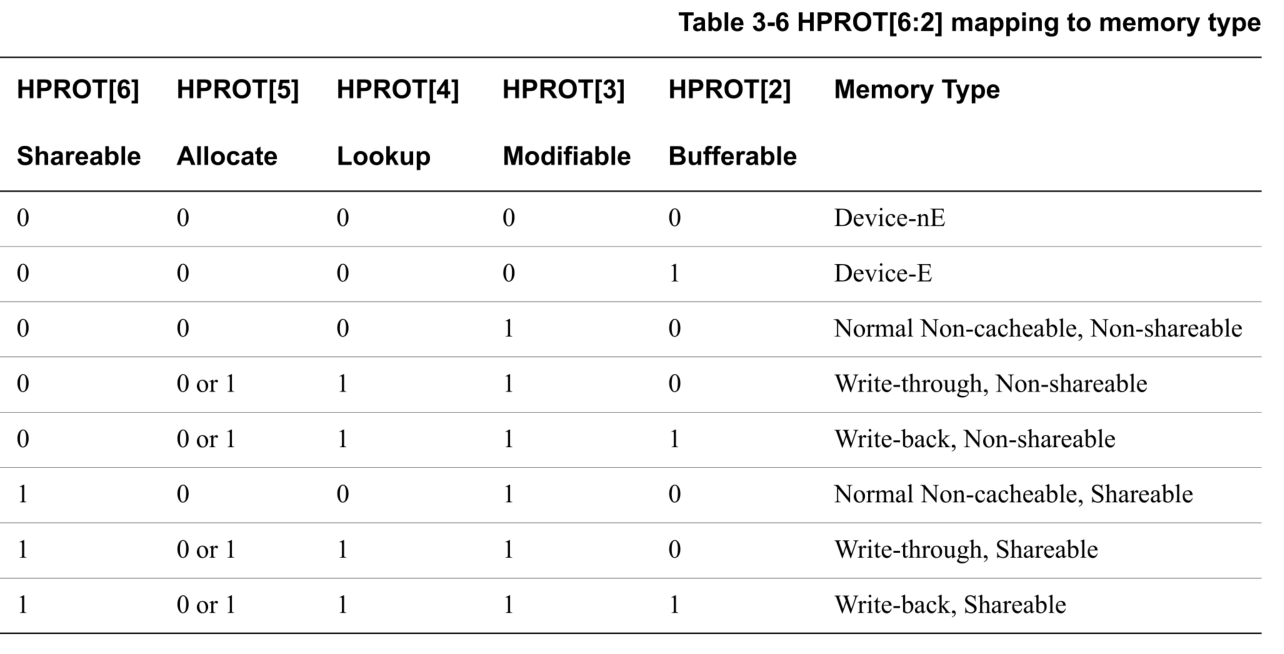Image resolution: width=1284 pixels, height=654 pixels.
Task: Select the Modifiable subheader label
Action: click(x=567, y=157)
